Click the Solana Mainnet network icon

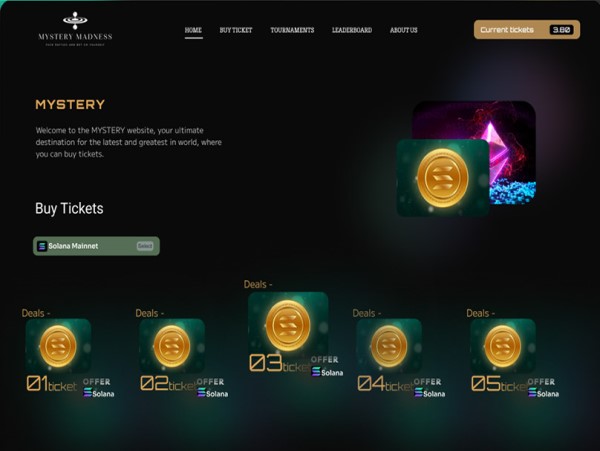[42, 246]
